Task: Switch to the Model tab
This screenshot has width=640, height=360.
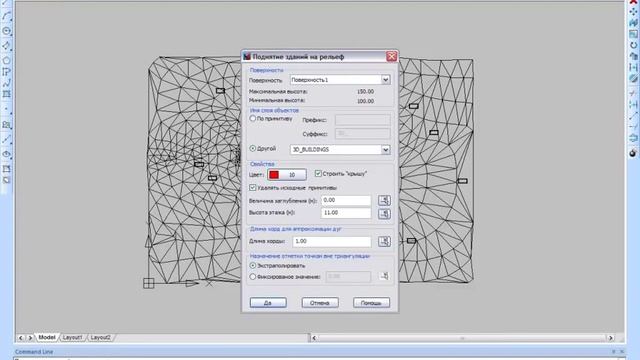Action: pos(47,338)
